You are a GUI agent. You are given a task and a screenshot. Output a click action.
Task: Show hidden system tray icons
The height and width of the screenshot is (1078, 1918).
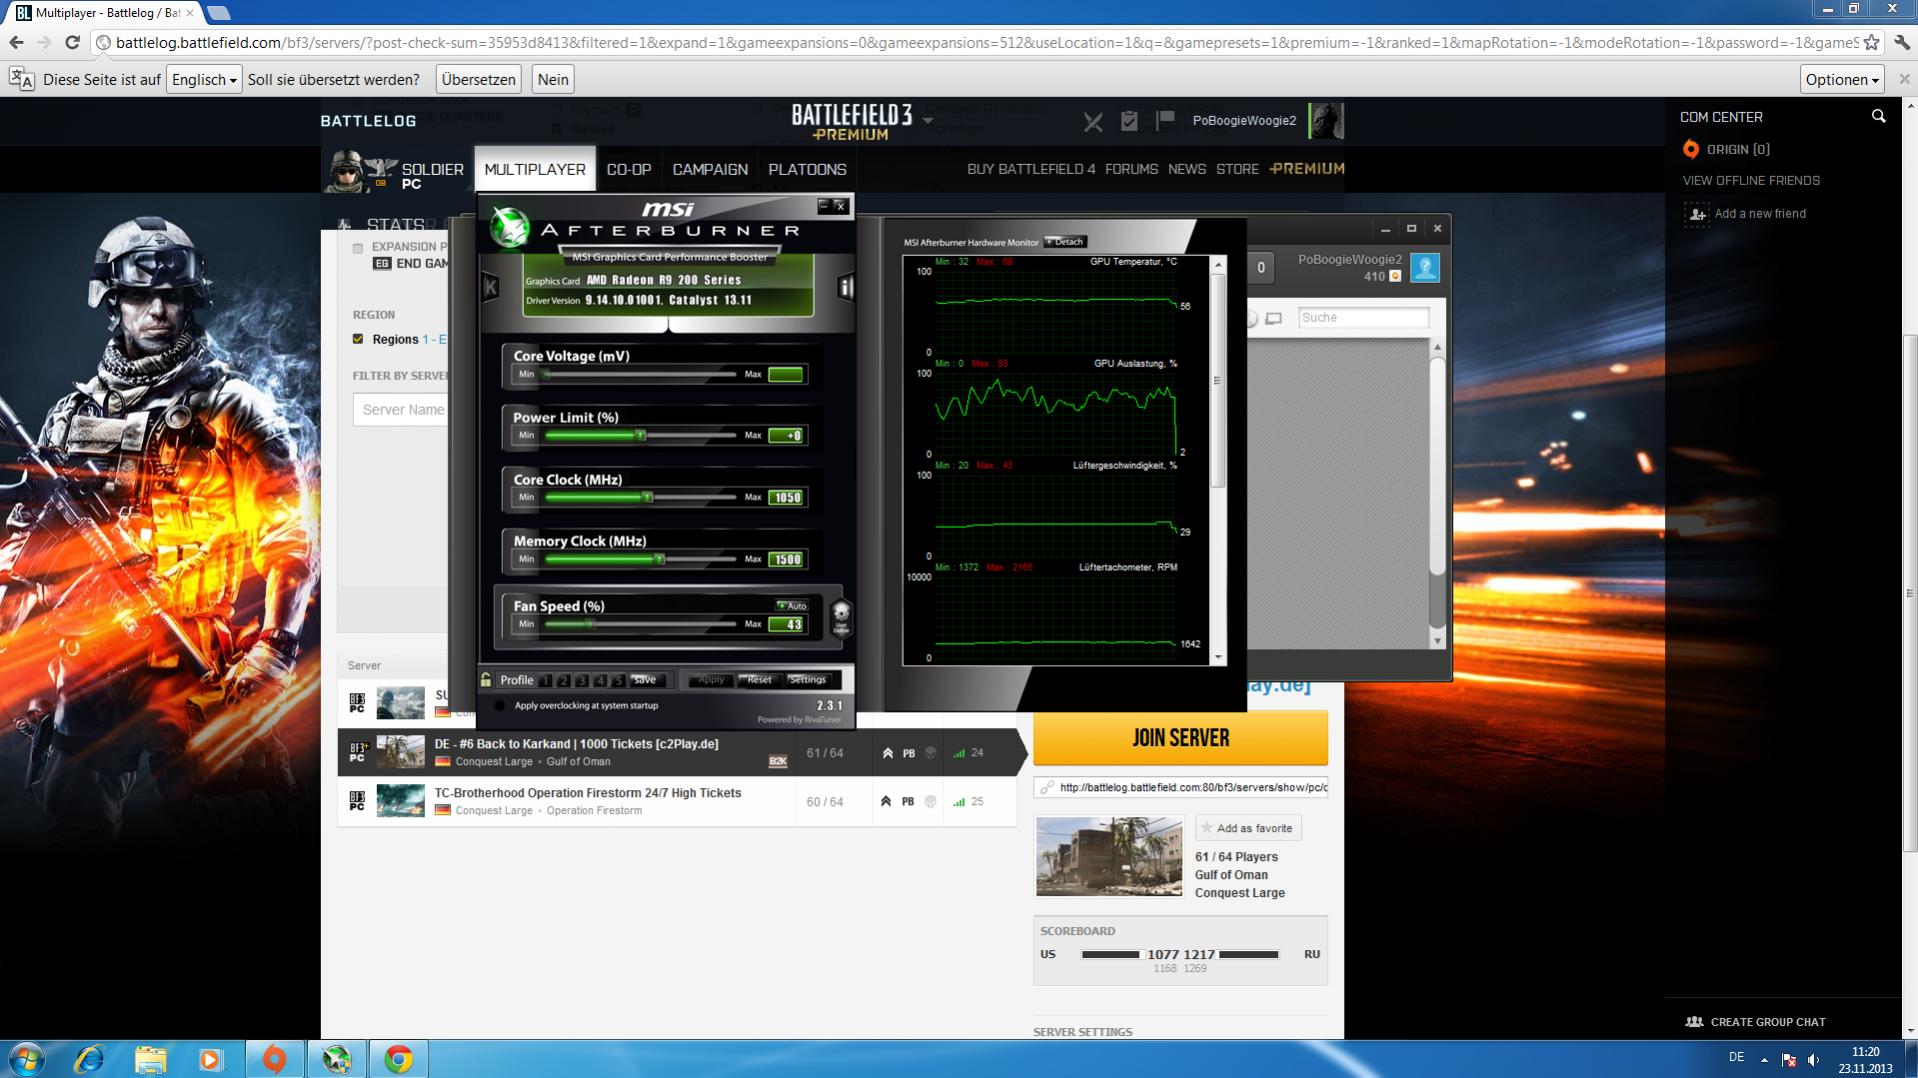pos(1764,1059)
